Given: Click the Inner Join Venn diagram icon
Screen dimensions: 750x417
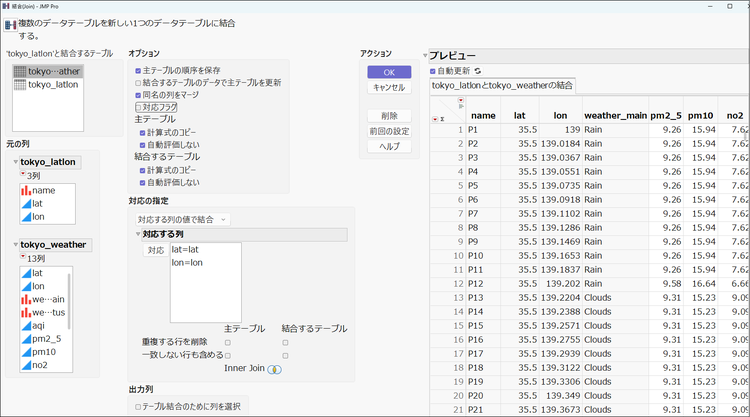Looking at the screenshot, I should point(275,369).
